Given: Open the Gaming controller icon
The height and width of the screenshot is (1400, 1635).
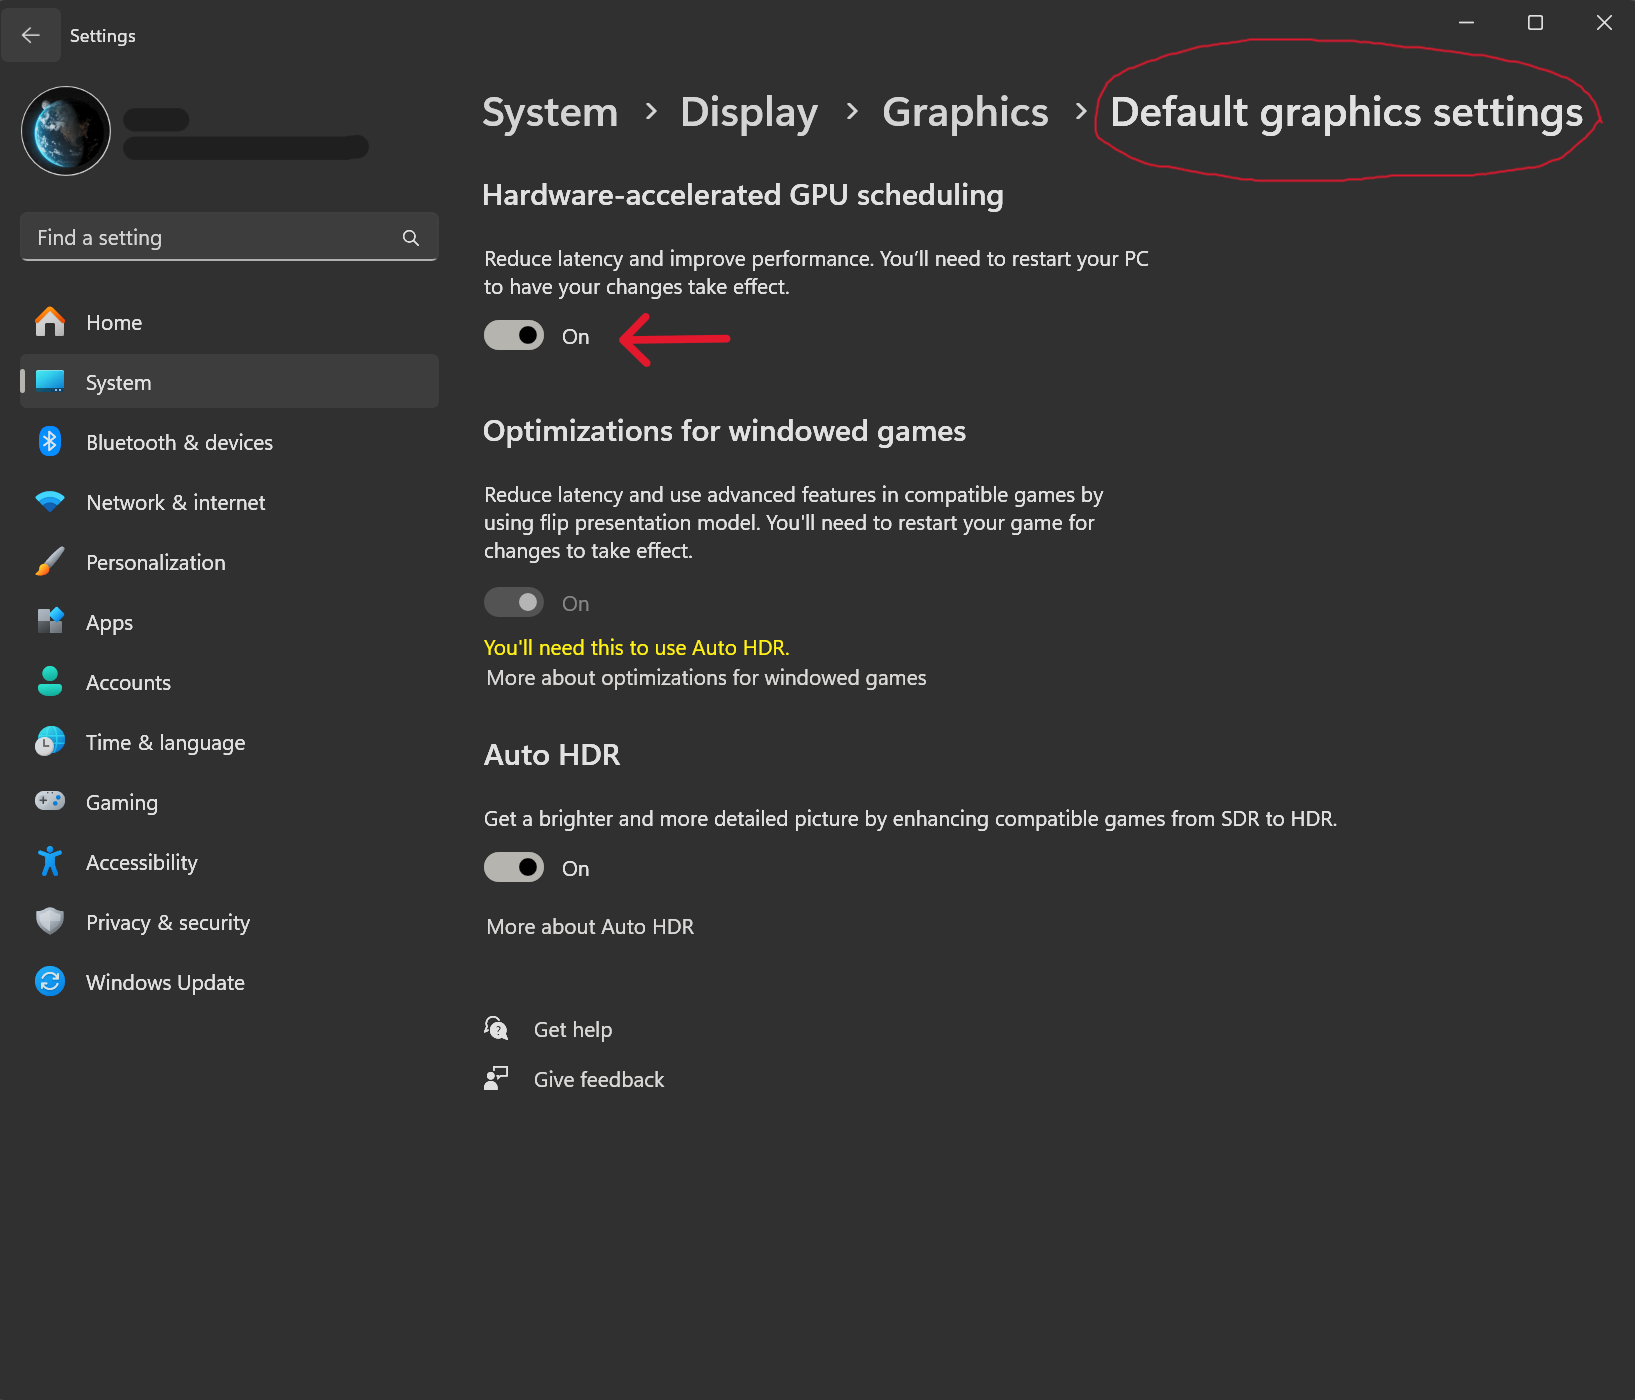Looking at the screenshot, I should click(x=50, y=802).
